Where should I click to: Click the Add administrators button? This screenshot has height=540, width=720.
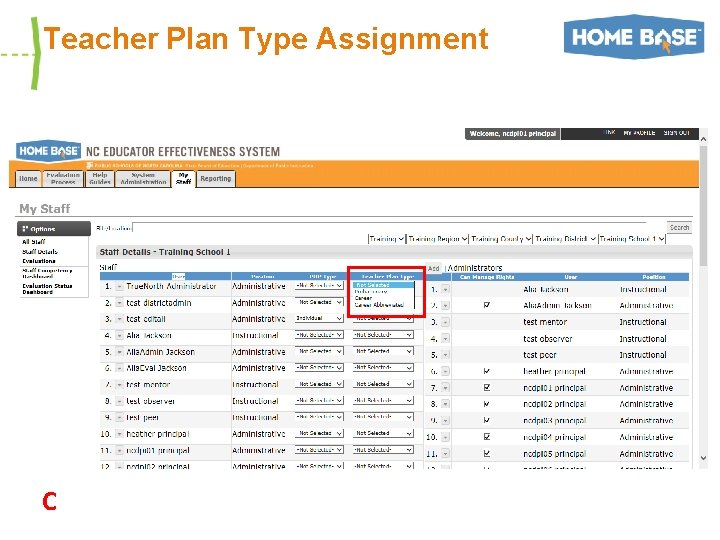(434, 268)
